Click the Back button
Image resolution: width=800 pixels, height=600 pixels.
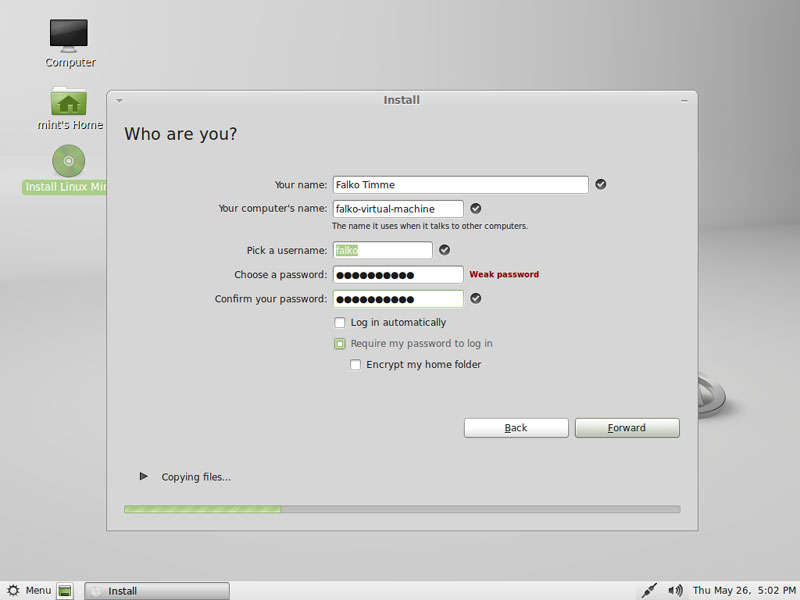[516, 428]
